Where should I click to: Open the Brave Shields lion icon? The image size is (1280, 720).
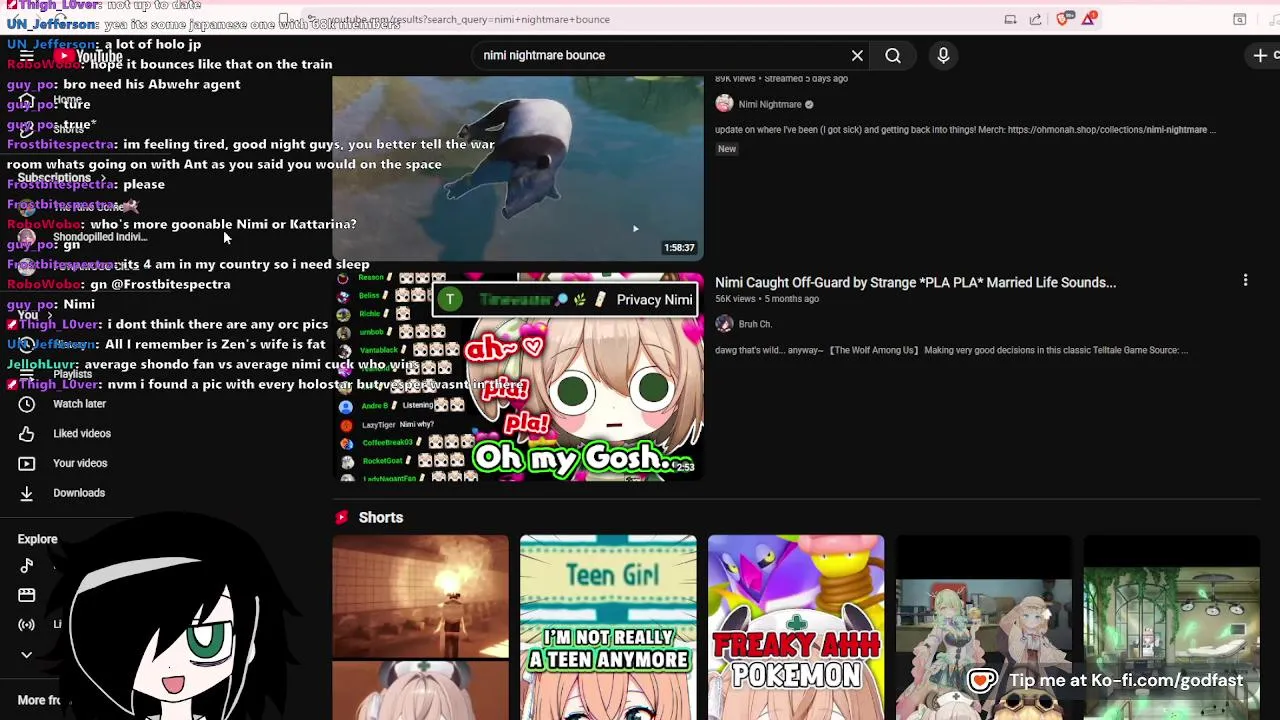[x=1063, y=19]
